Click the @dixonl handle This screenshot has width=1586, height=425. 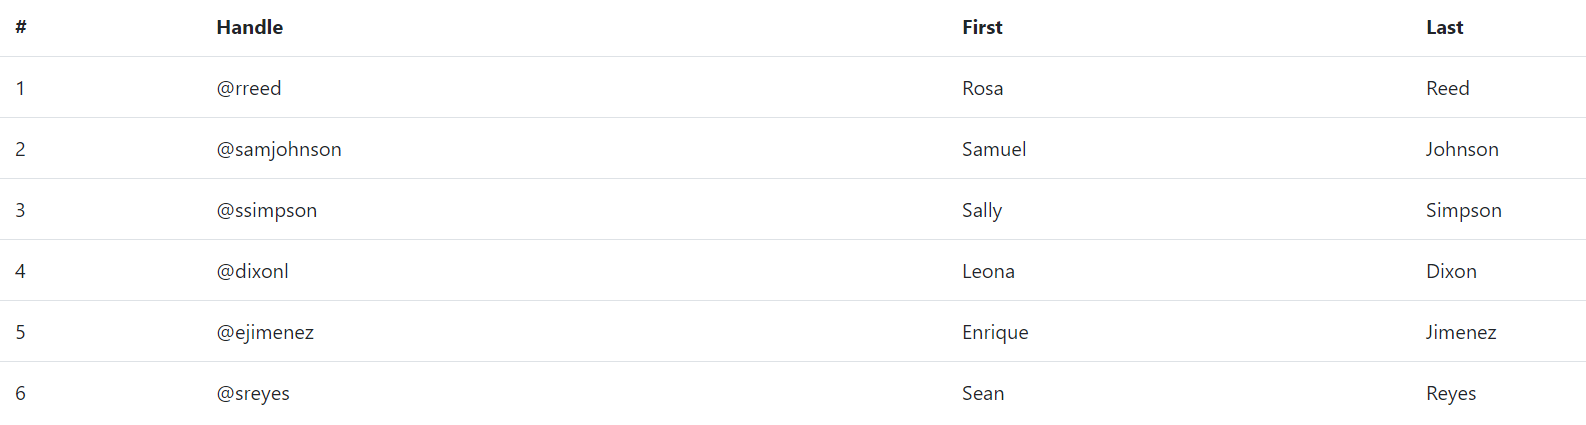(x=253, y=272)
